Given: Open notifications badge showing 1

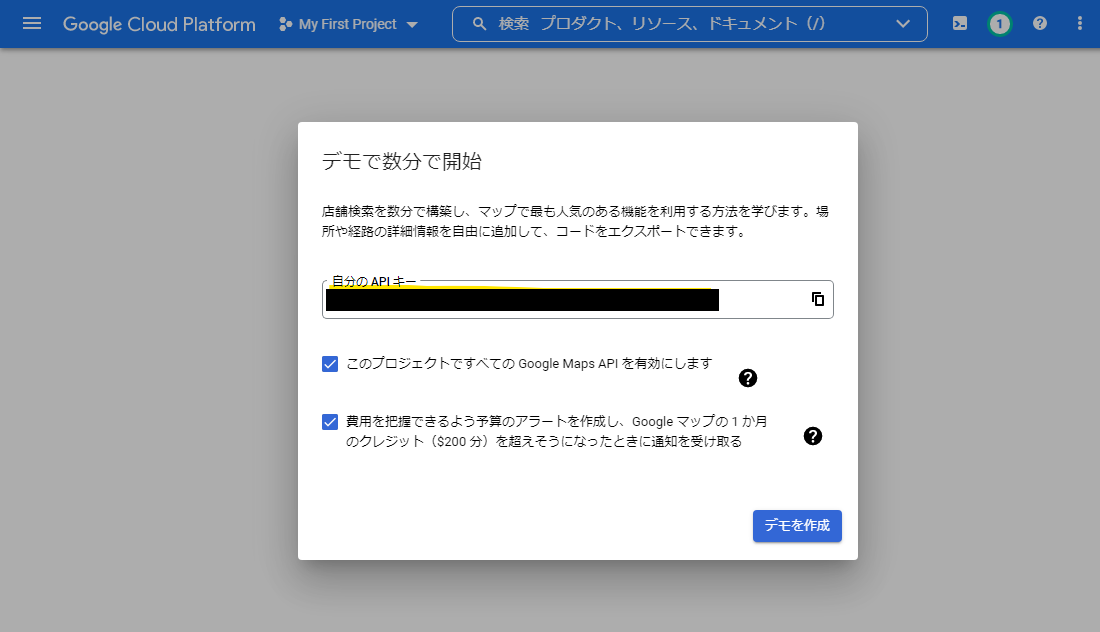Looking at the screenshot, I should (1000, 25).
